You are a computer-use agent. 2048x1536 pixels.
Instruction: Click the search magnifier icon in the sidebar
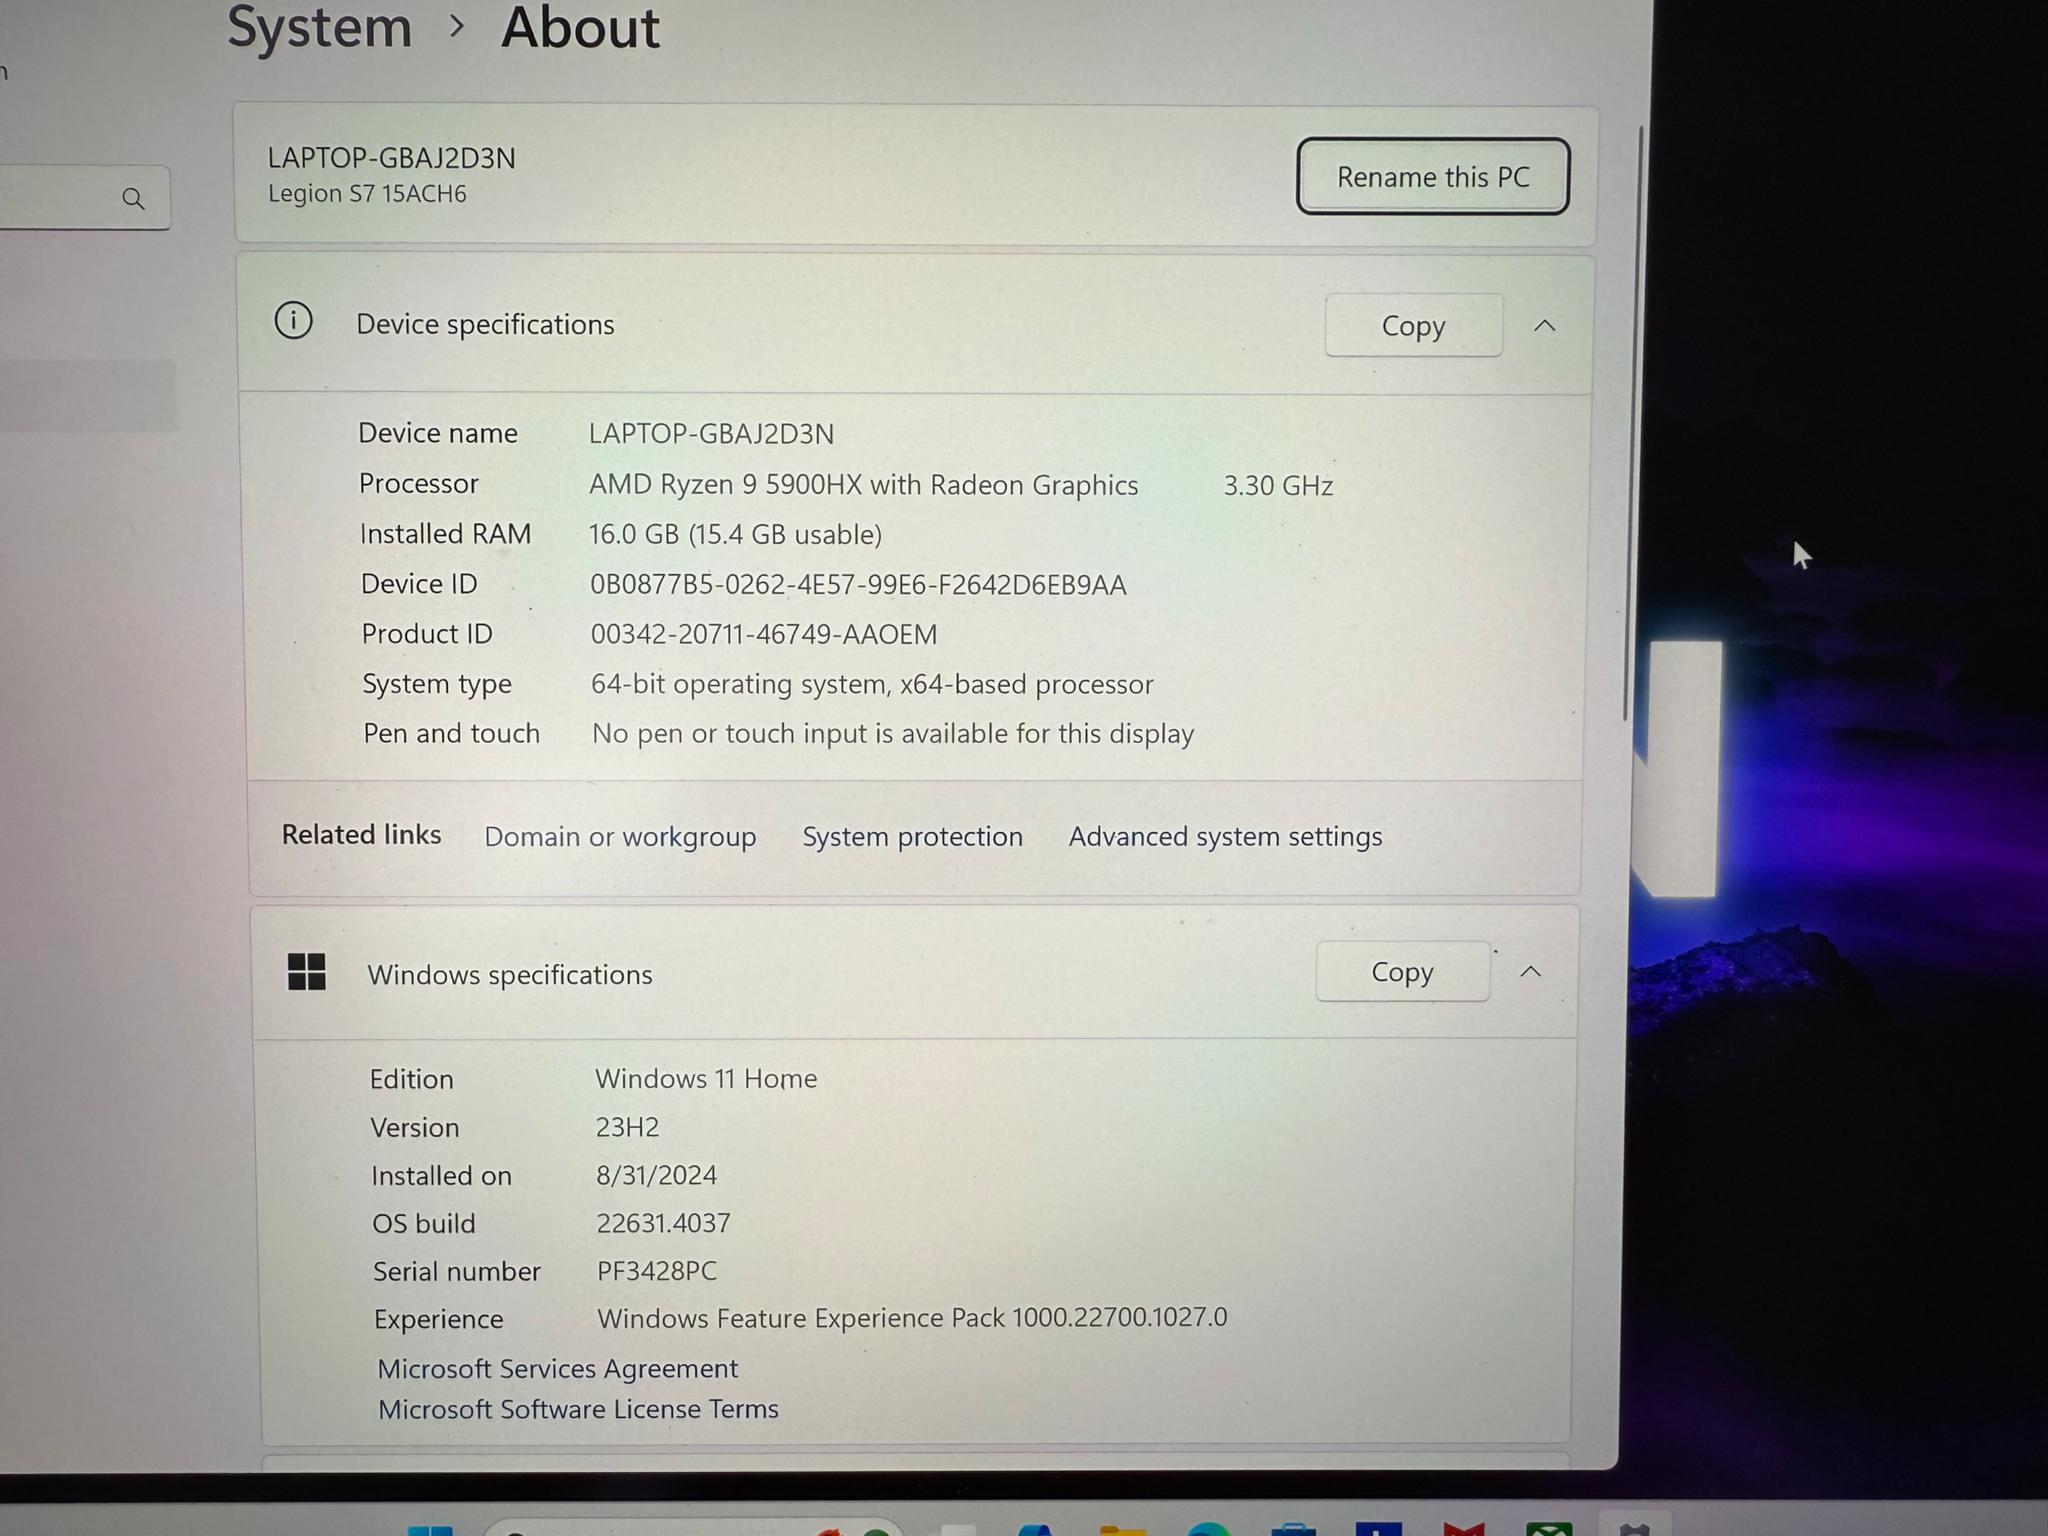[x=133, y=198]
